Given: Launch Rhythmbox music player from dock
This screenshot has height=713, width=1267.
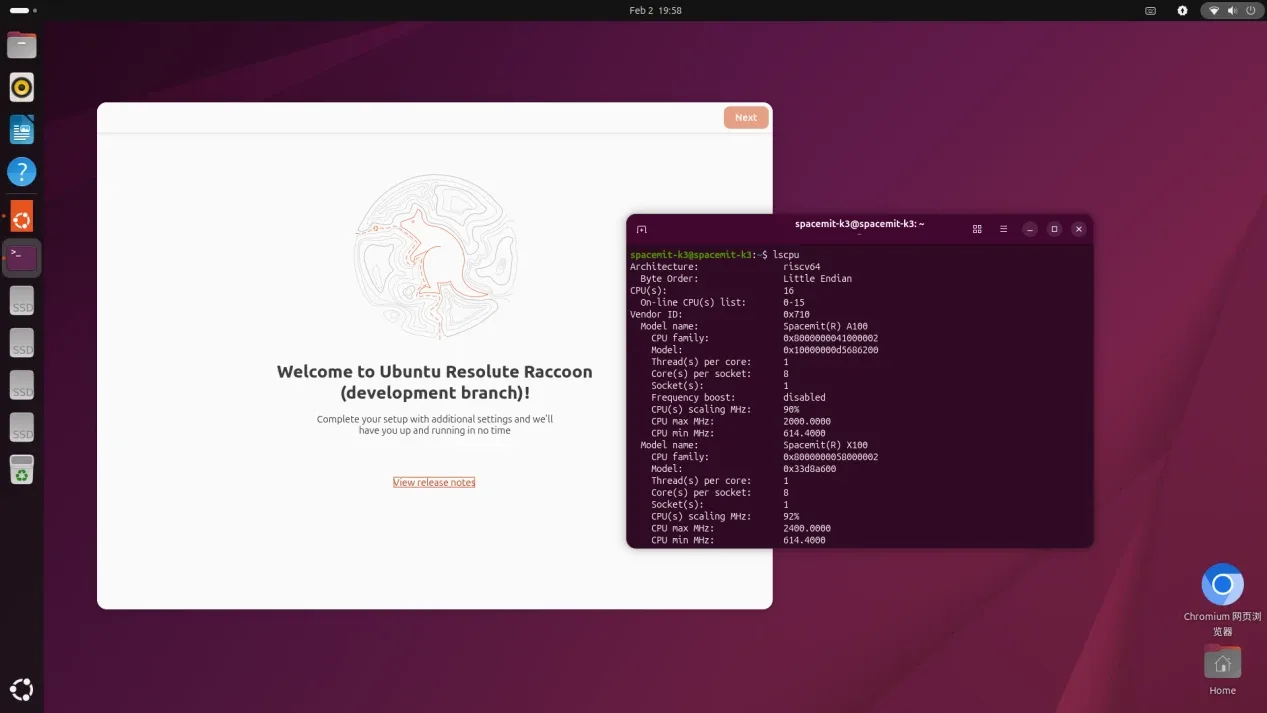Looking at the screenshot, I should point(21,87).
